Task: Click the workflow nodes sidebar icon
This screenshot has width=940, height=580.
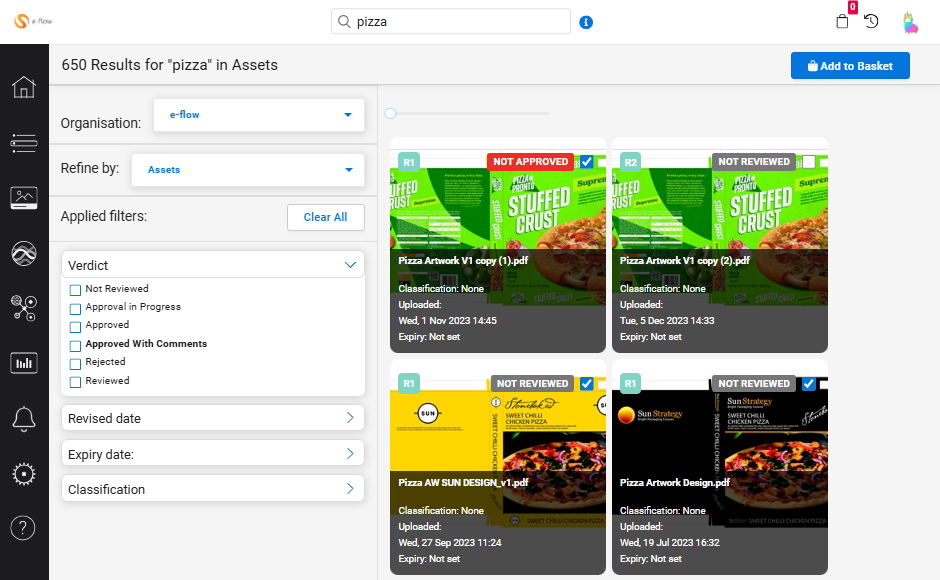Action: [23, 307]
